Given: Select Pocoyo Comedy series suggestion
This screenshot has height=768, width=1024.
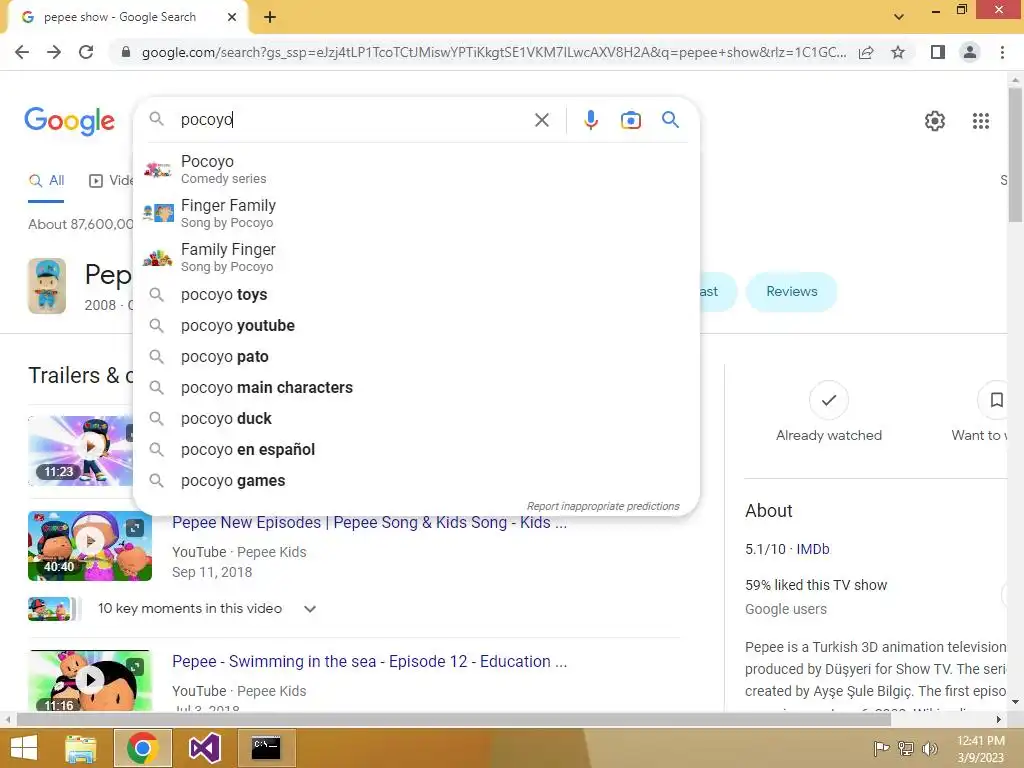Looking at the screenshot, I should 416,169.
